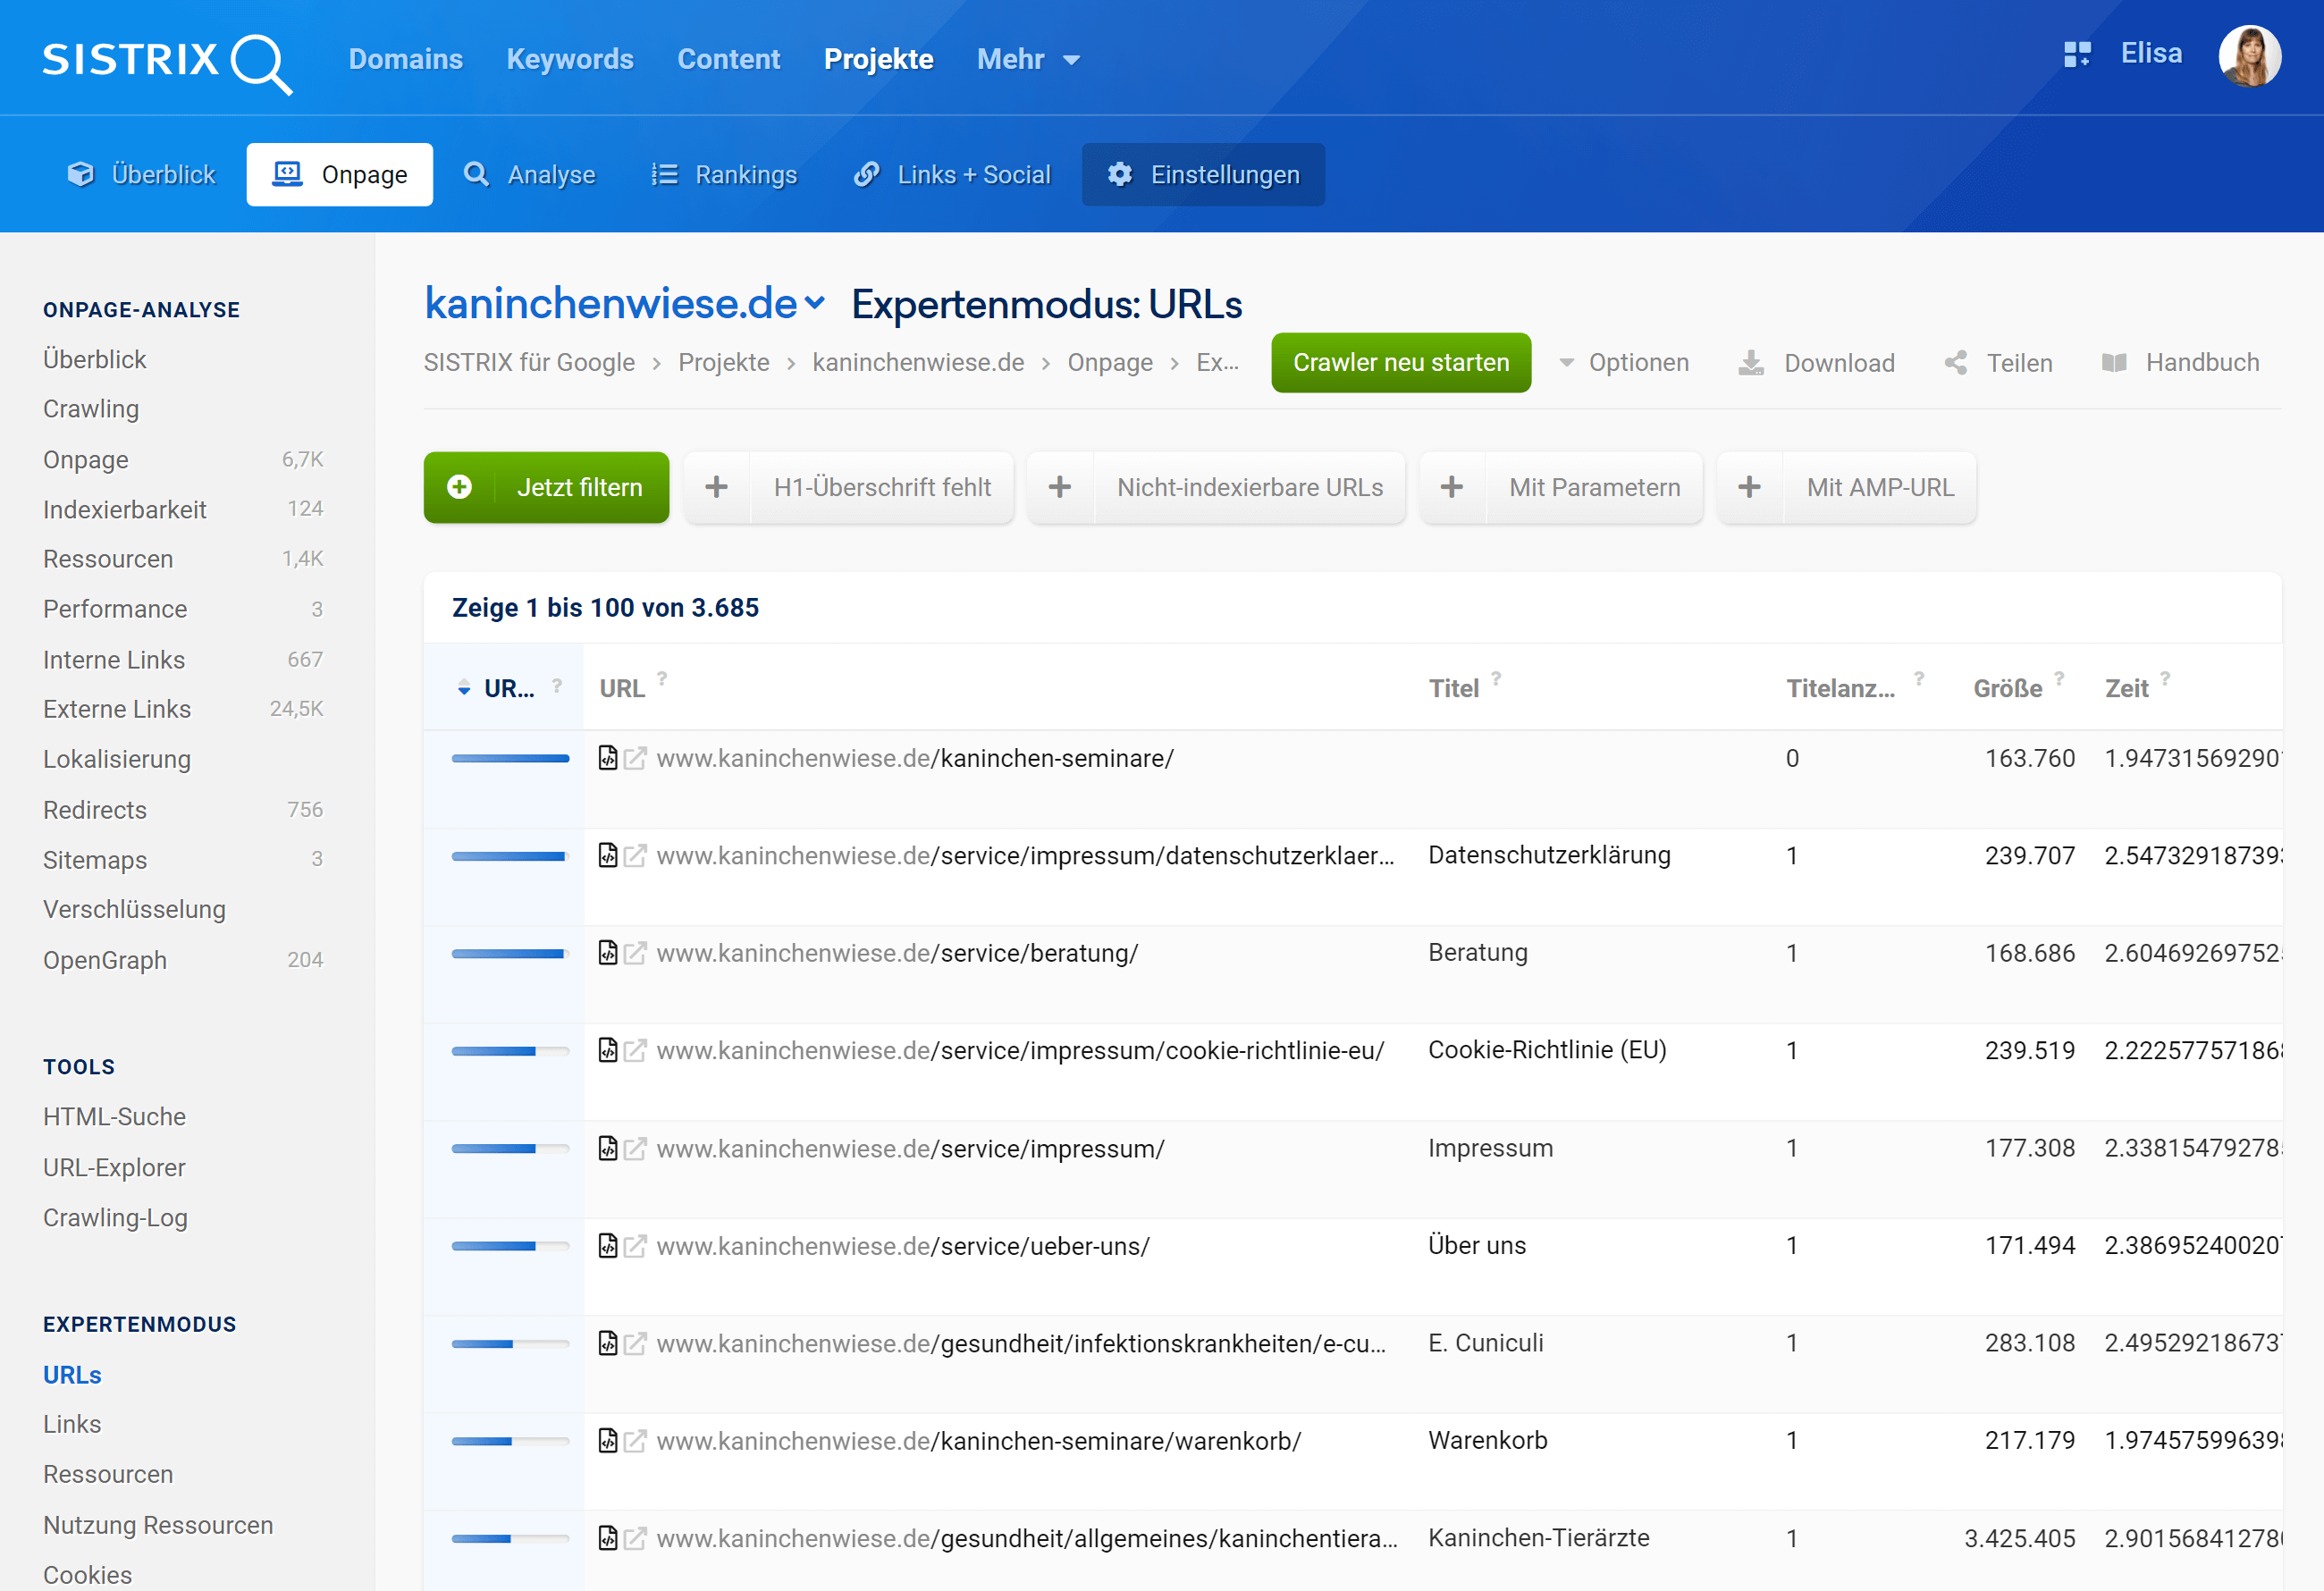Open the kaninchen-seminare/ URL link

[915, 758]
